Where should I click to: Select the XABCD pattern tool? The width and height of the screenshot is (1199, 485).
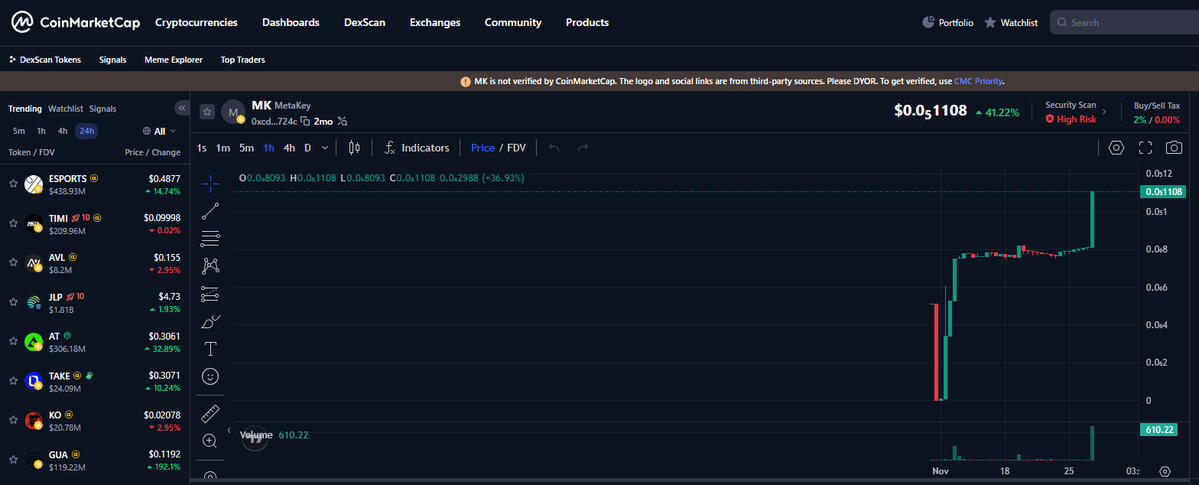click(x=210, y=266)
